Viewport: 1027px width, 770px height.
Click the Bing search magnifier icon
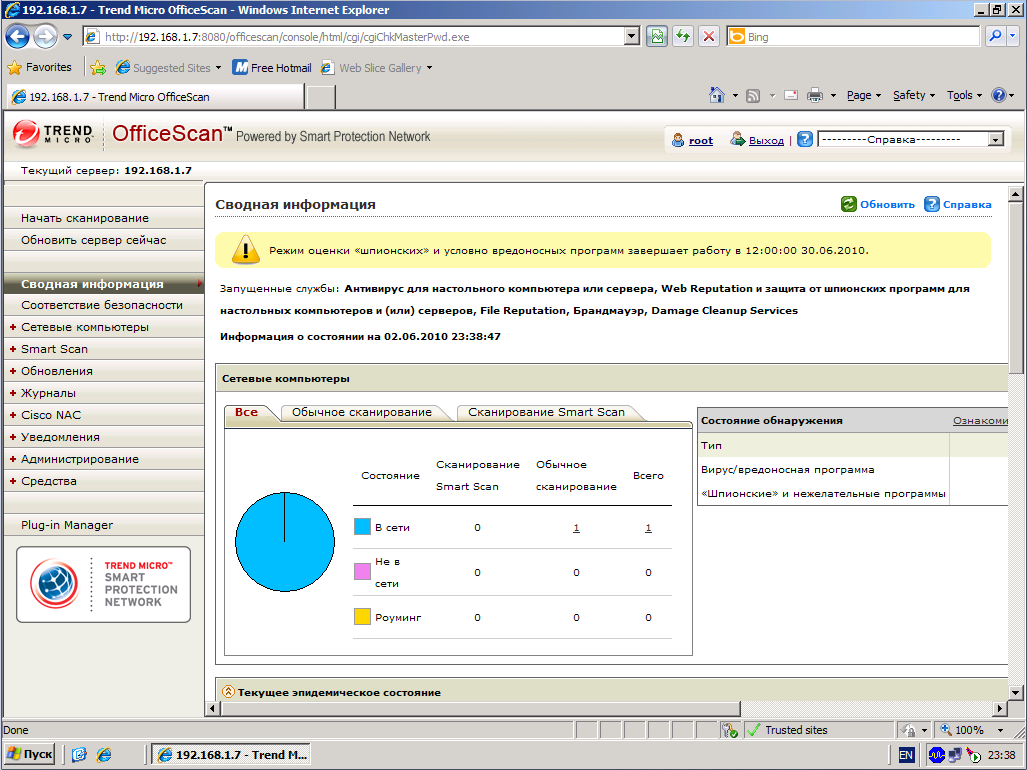pos(995,37)
